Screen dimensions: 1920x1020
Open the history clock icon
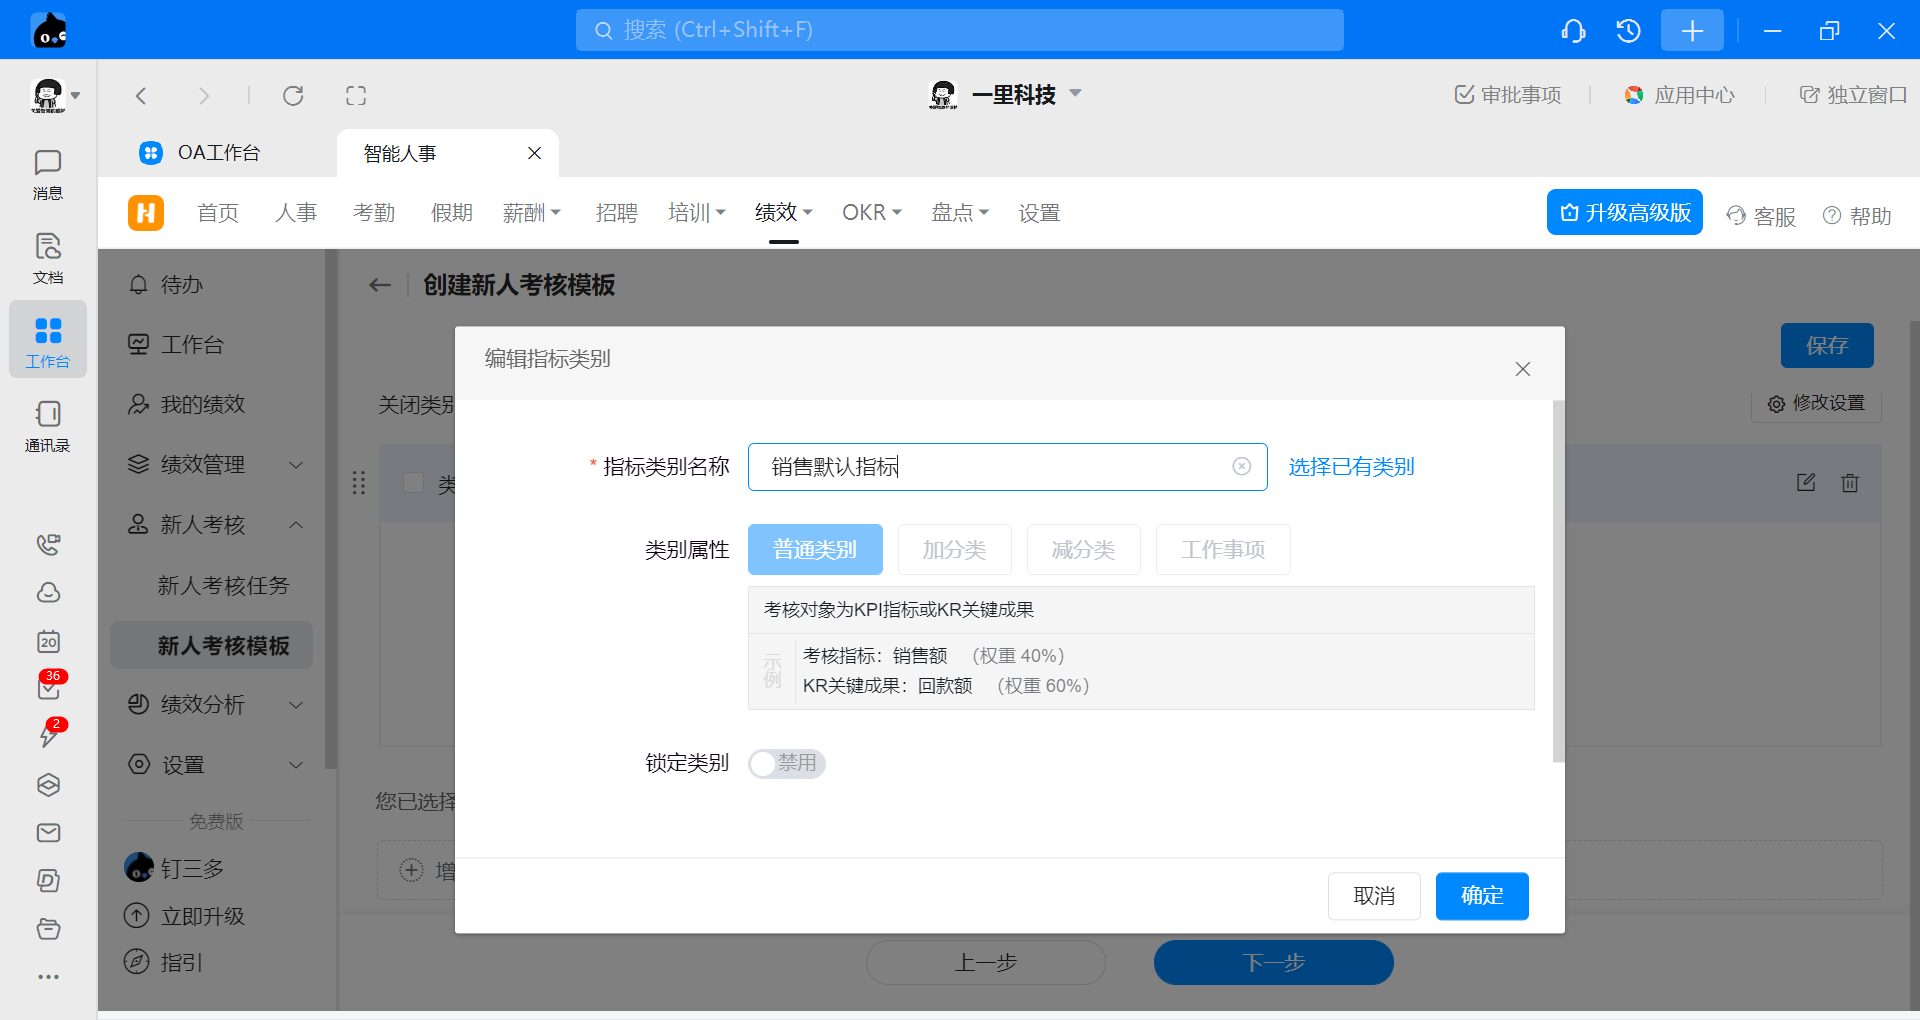1628,31
